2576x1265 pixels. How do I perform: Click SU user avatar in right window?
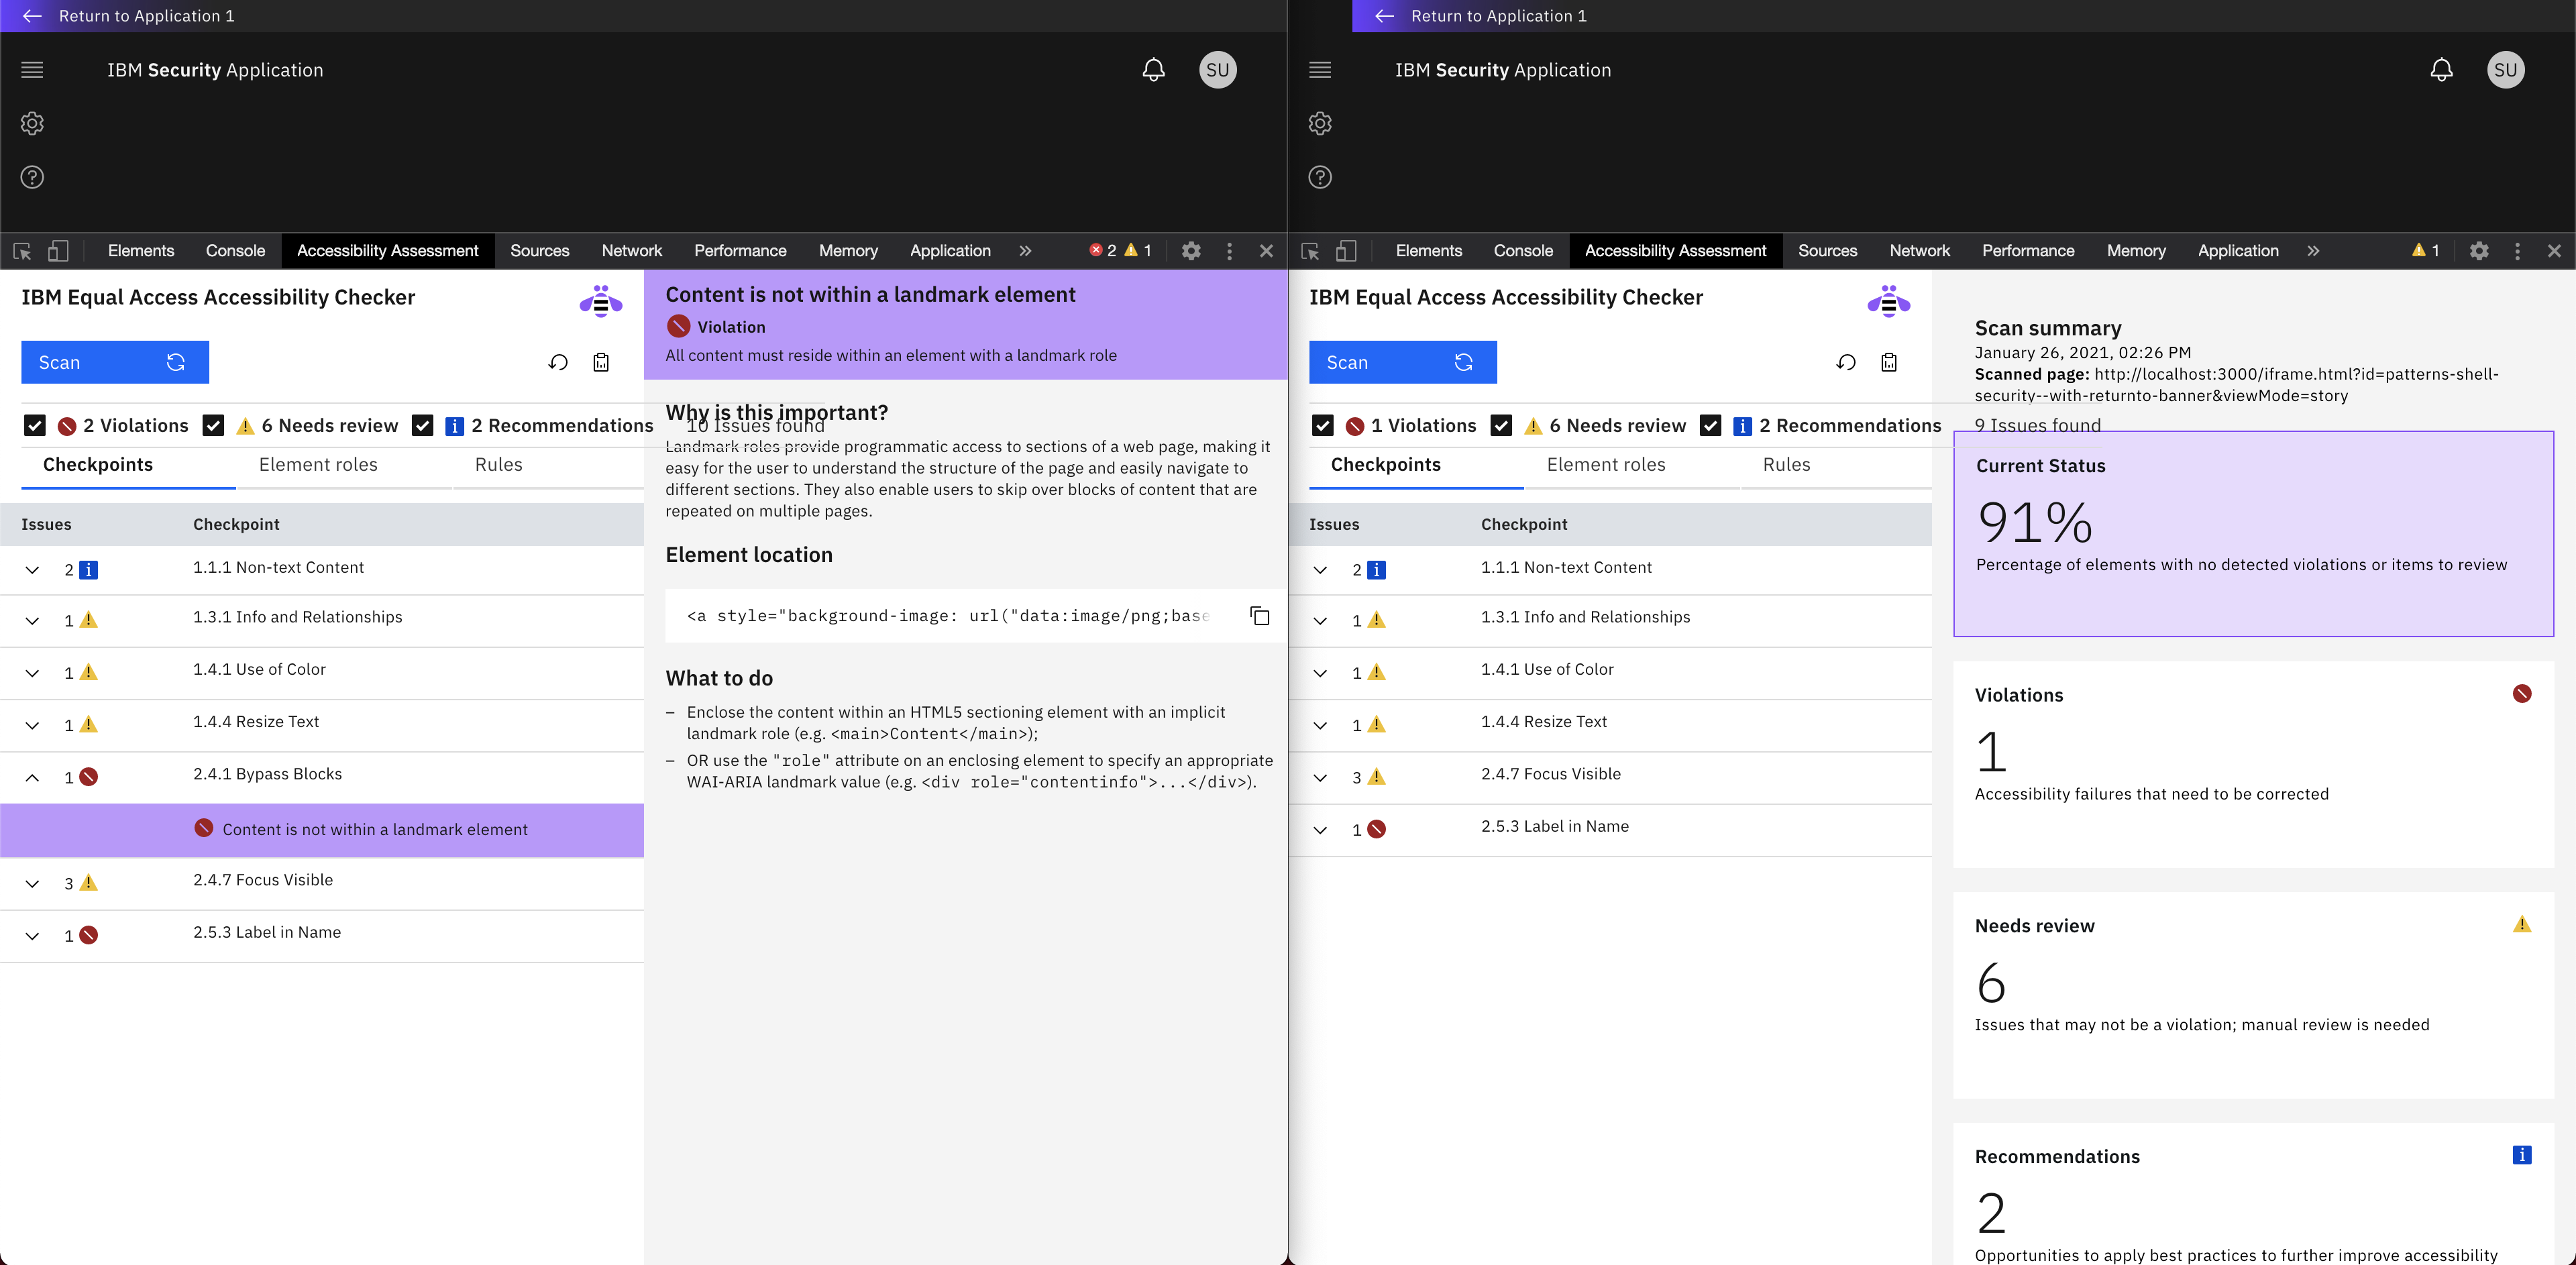point(2505,70)
